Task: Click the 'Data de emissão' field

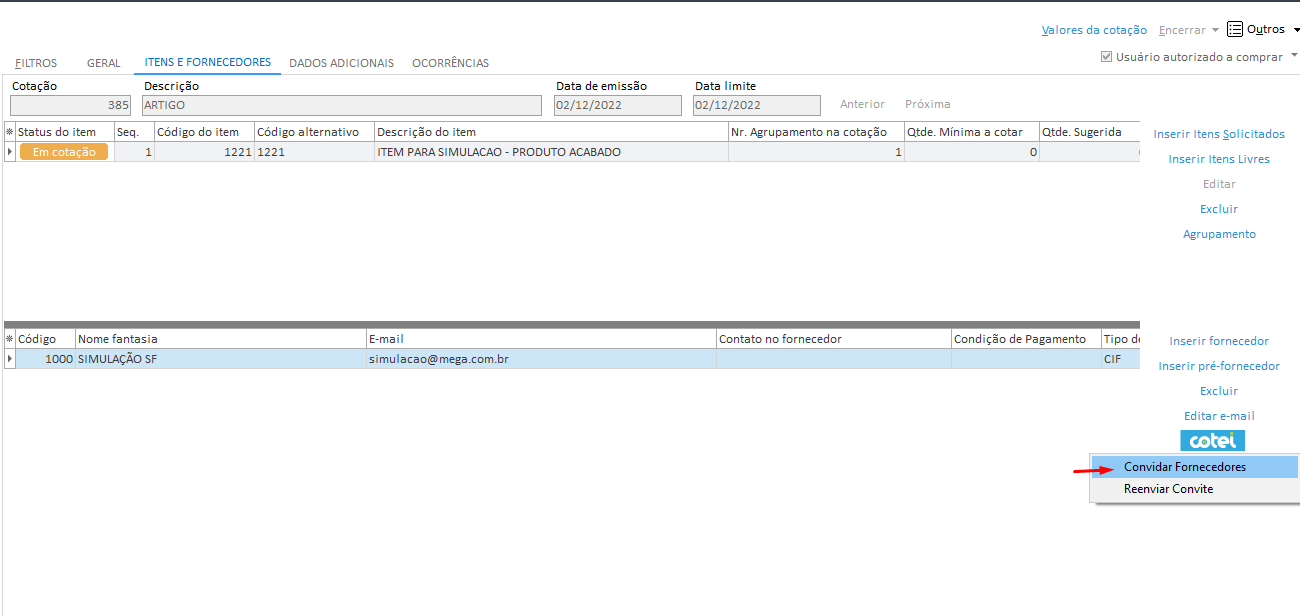Action: pos(618,105)
